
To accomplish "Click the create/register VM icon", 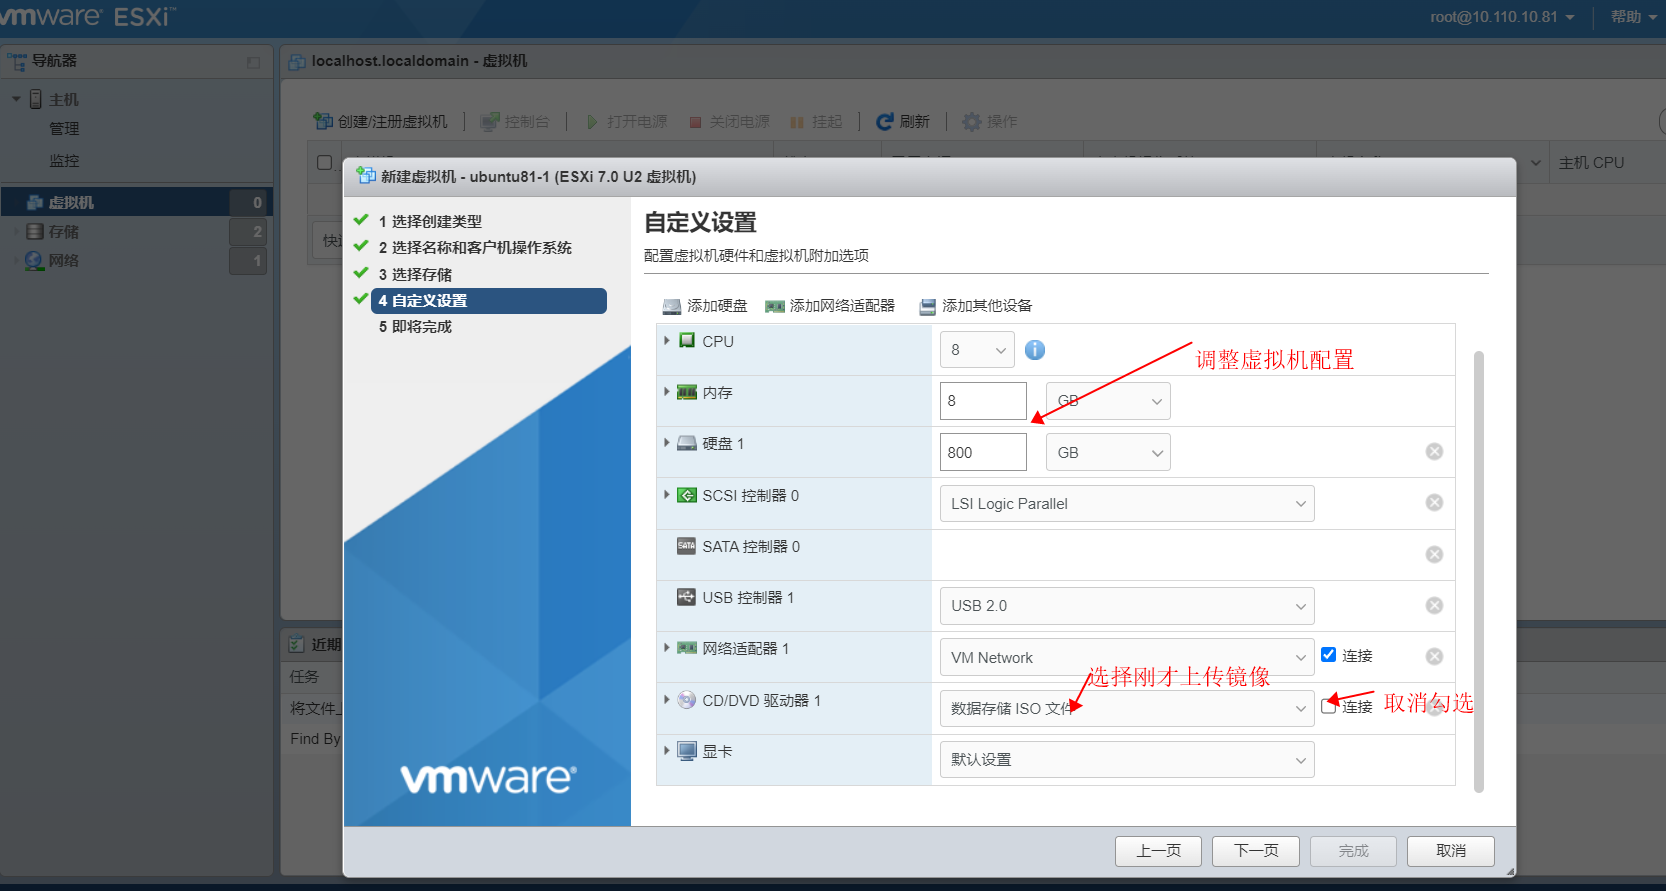I will coord(323,121).
